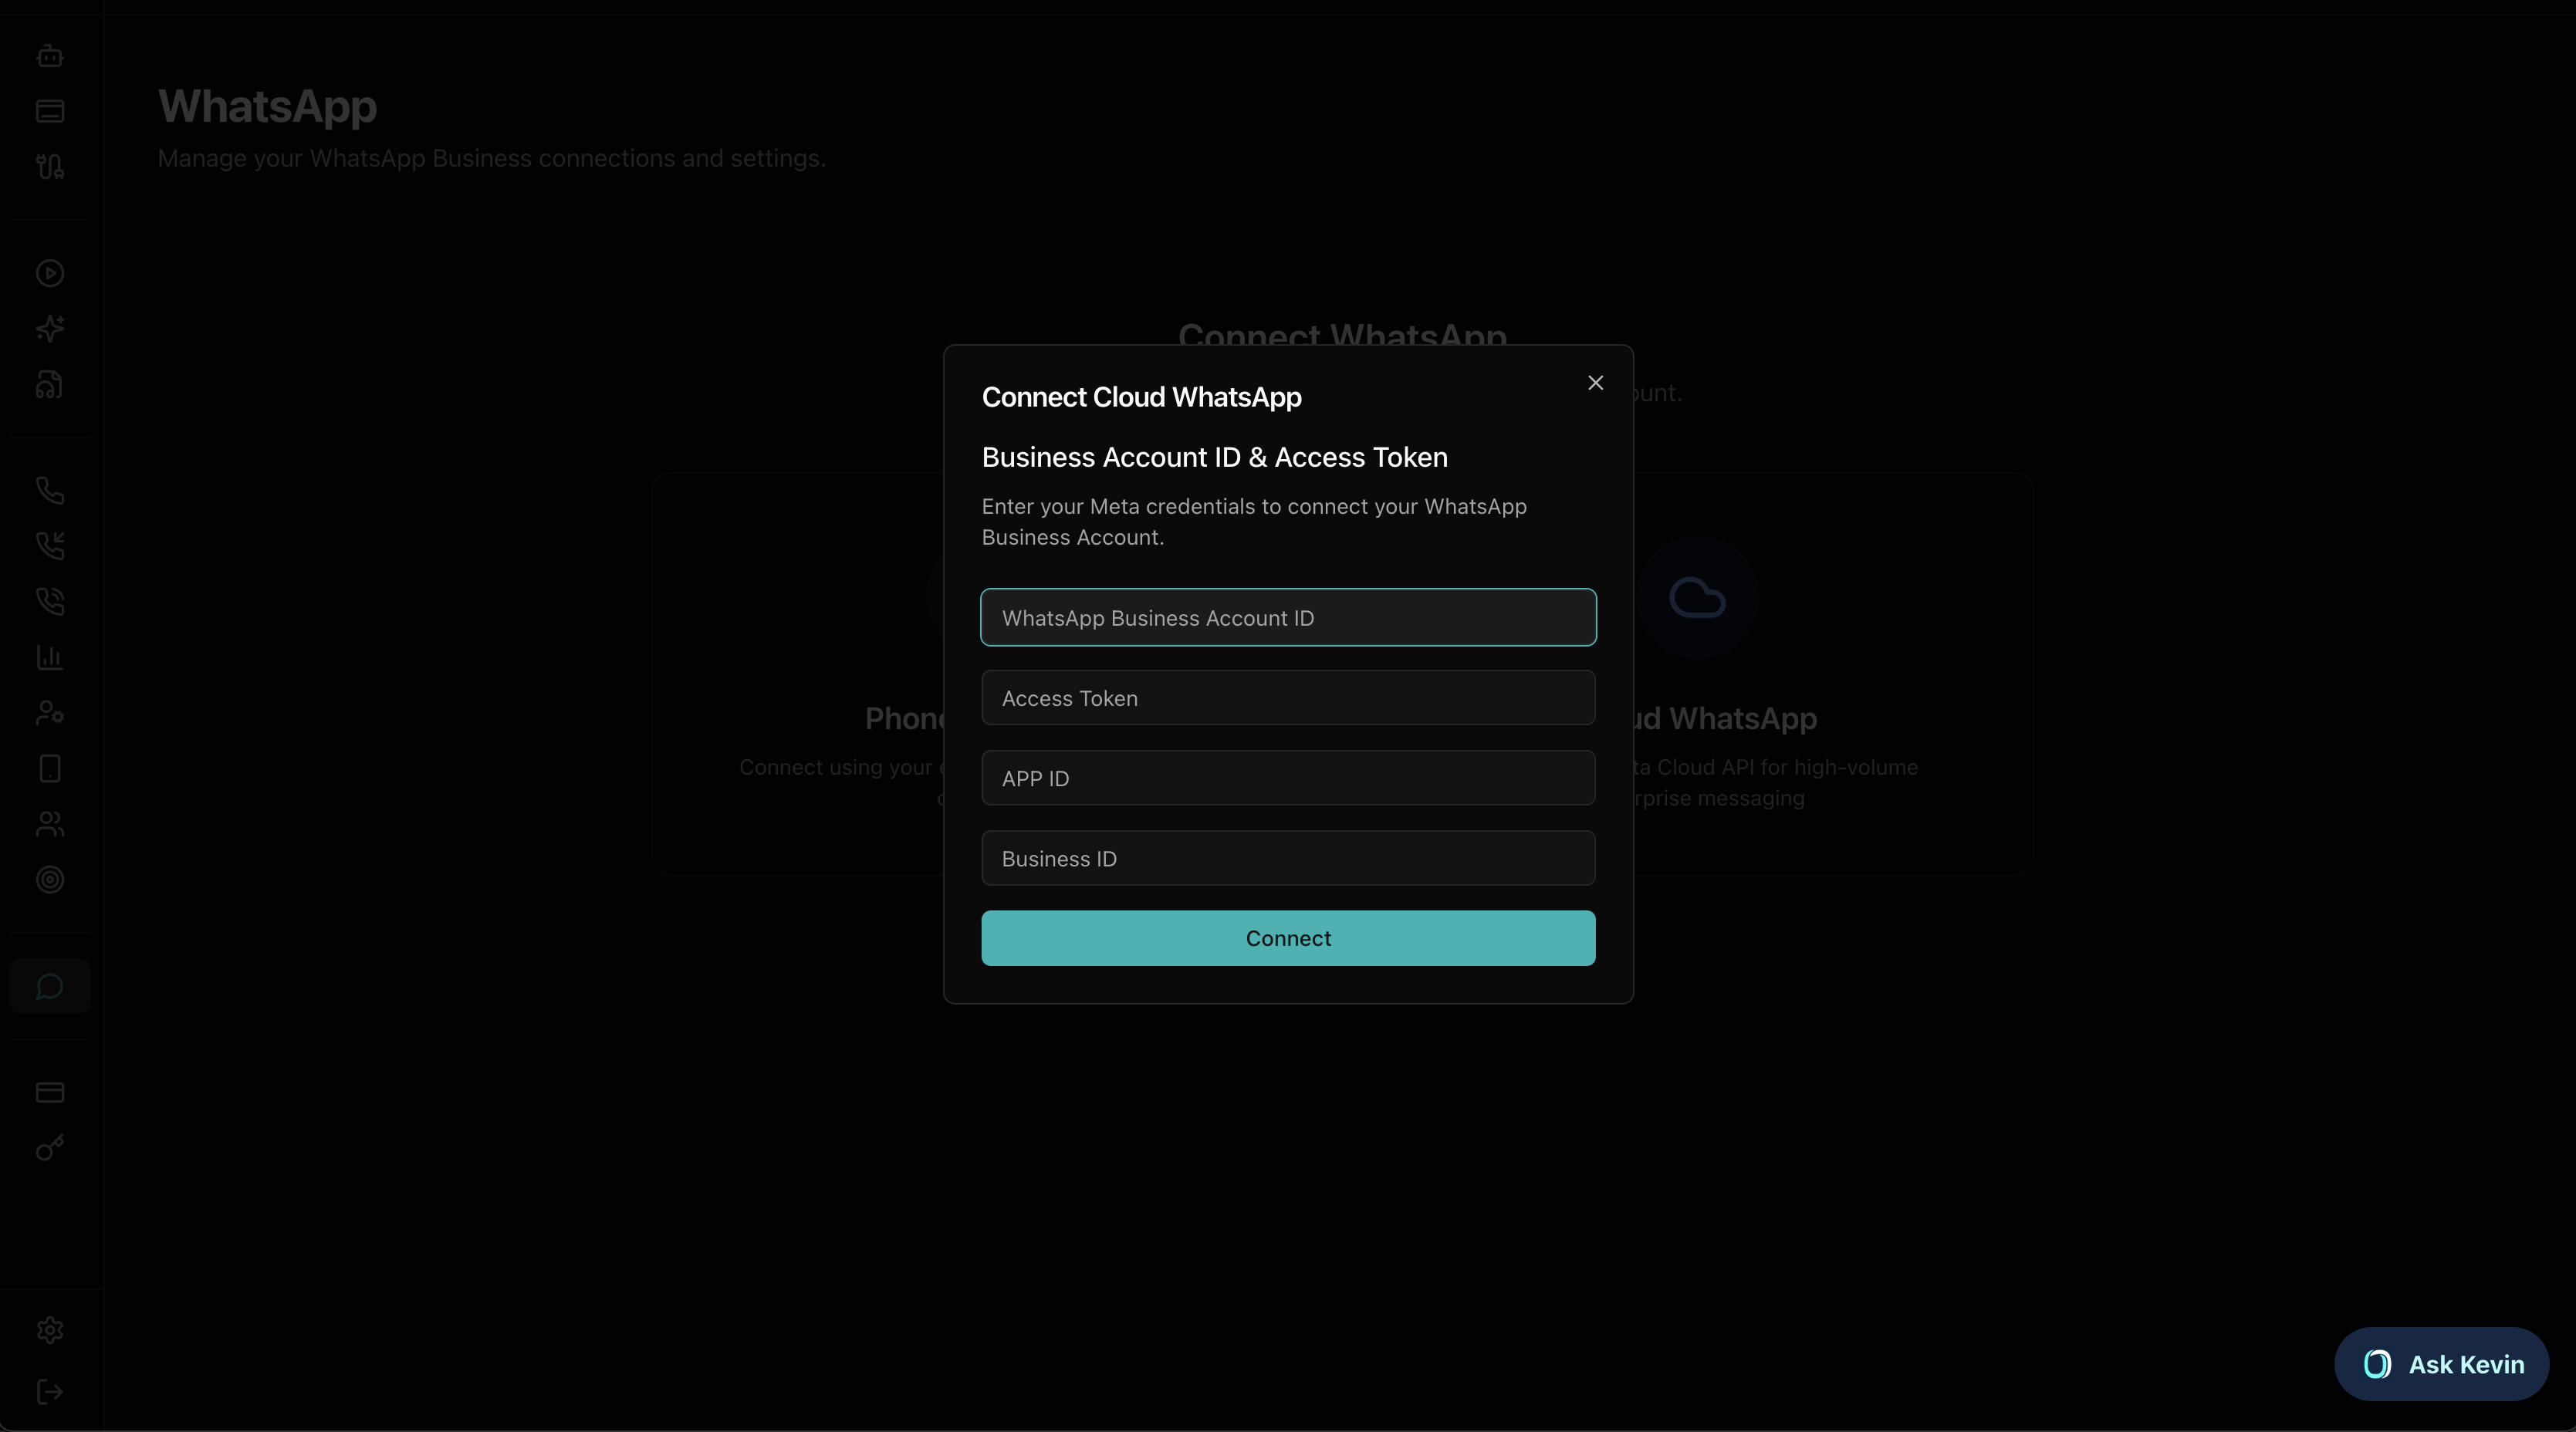Click the Cloud WhatsApp card title

[1725, 718]
